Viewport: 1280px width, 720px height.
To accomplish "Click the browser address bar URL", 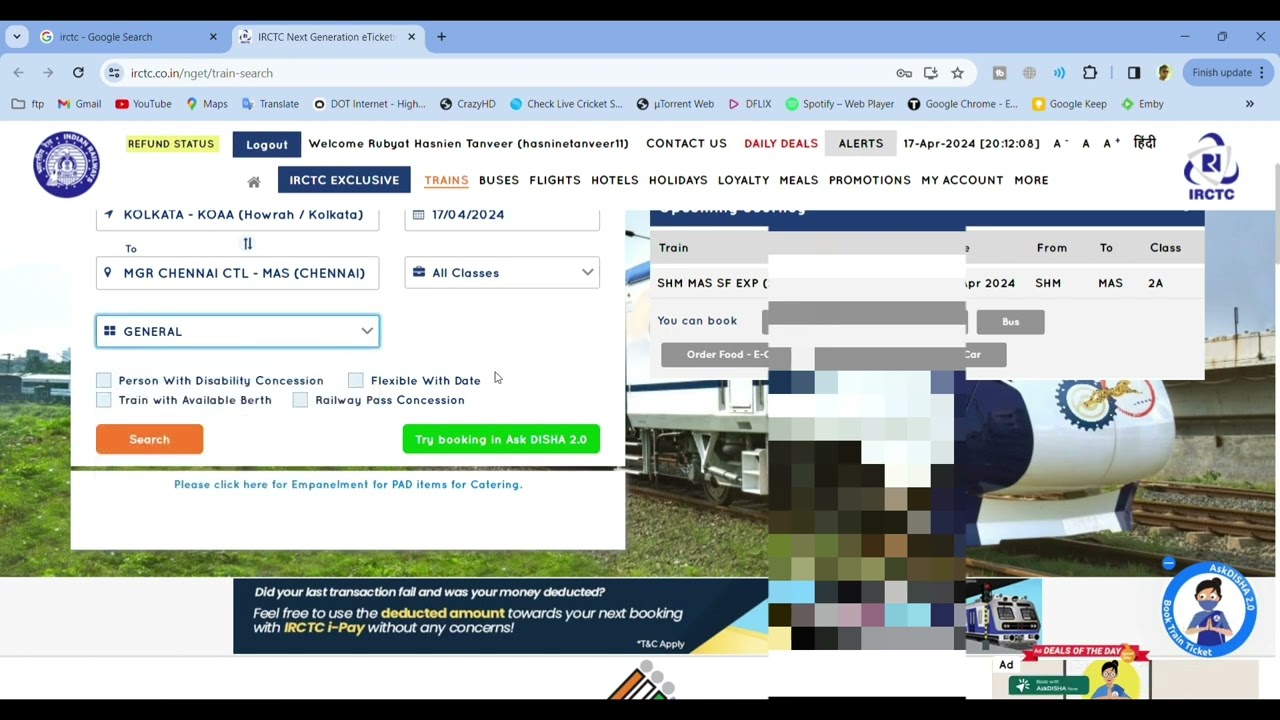I will [x=201, y=73].
